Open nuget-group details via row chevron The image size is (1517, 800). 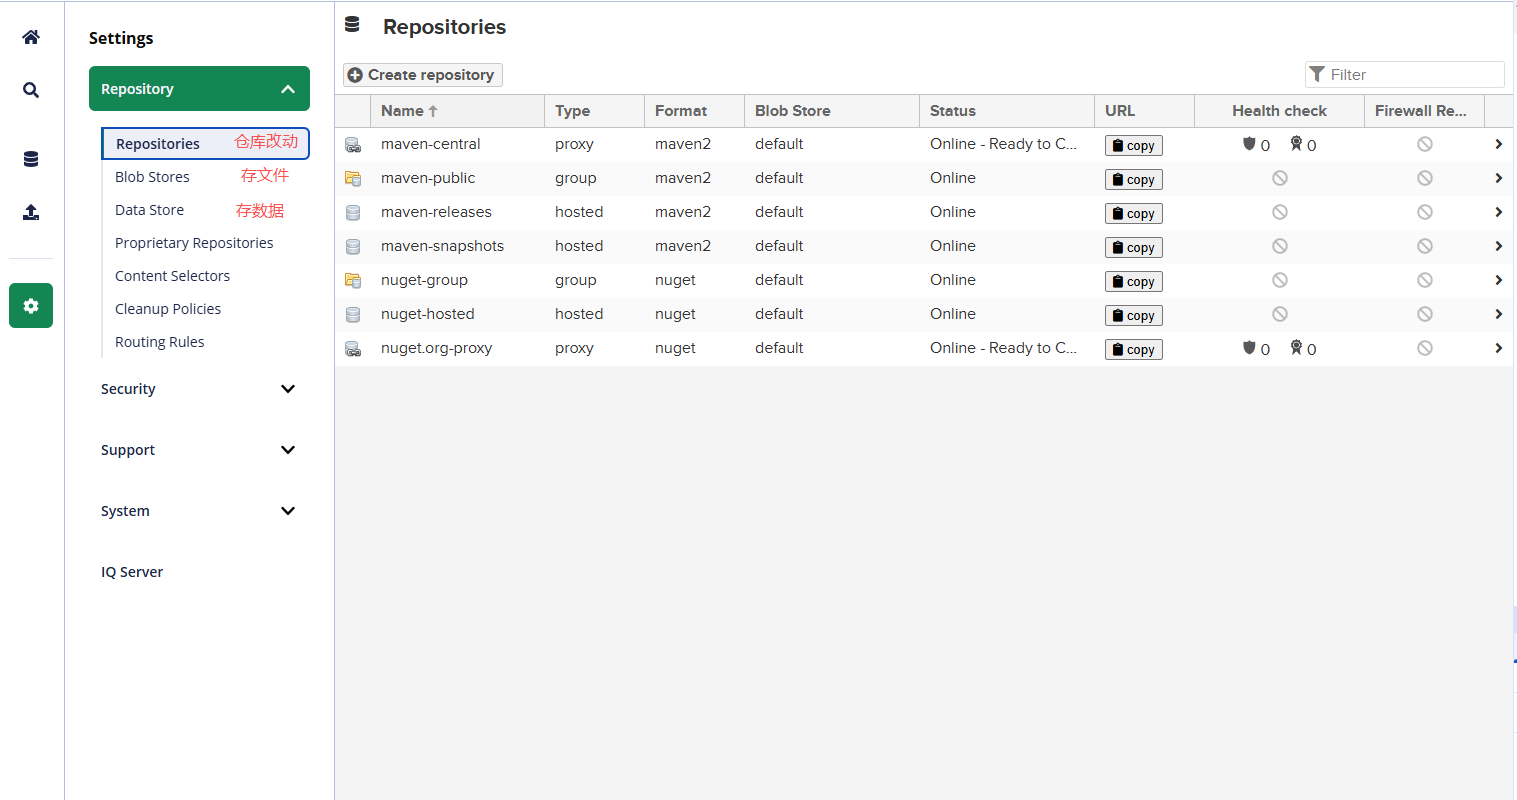(1498, 280)
